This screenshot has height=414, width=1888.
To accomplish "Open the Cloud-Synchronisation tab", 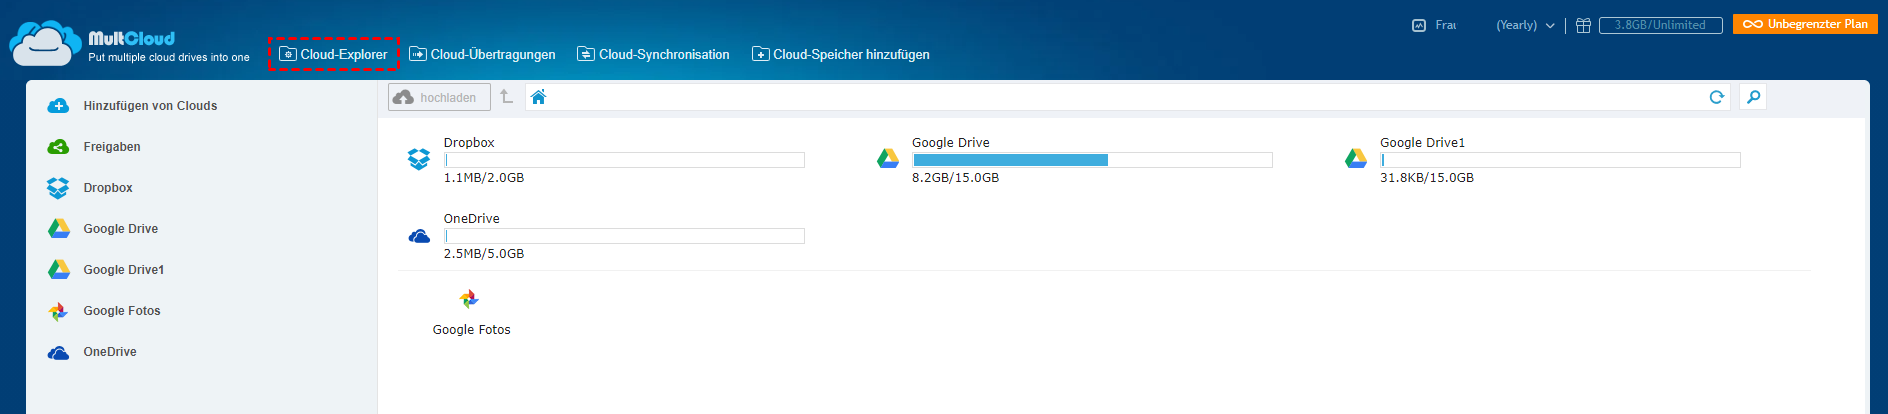I will [653, 54].
